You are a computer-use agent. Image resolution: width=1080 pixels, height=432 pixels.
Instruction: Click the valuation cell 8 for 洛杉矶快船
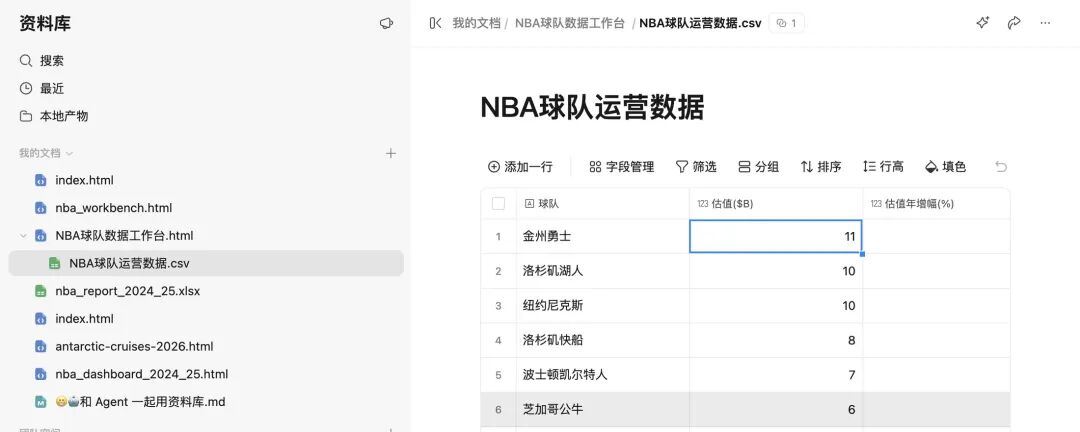click(776, 340)
